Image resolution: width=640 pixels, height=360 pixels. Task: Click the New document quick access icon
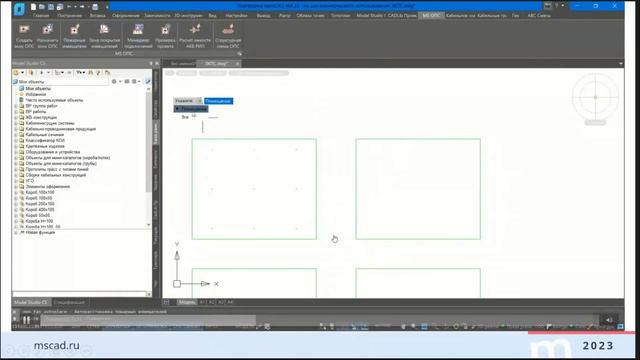[33, 7]
